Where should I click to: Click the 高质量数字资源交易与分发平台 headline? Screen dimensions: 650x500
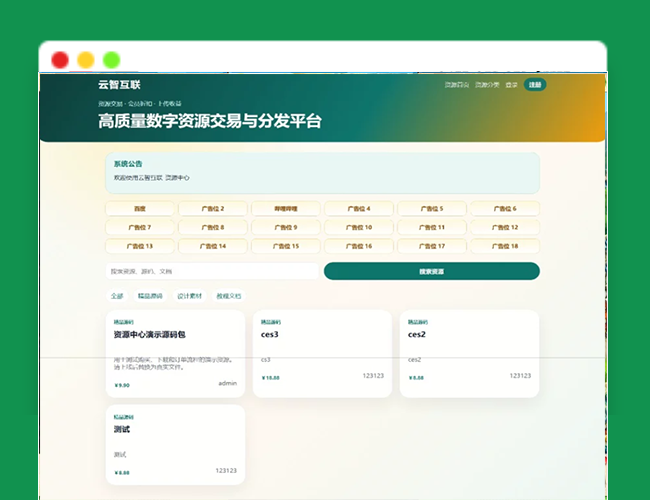pyautogui.click(x=210, y=121)
